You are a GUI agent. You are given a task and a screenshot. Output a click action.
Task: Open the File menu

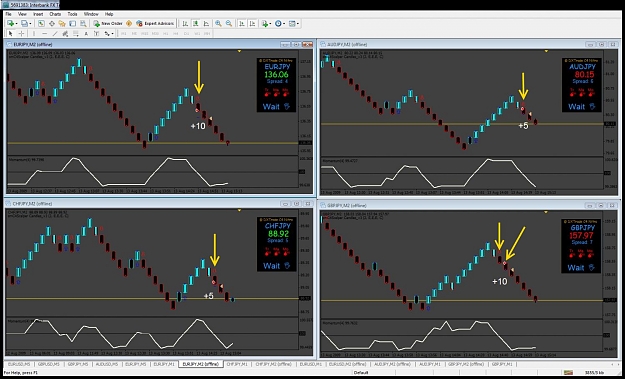pos(8,14)
